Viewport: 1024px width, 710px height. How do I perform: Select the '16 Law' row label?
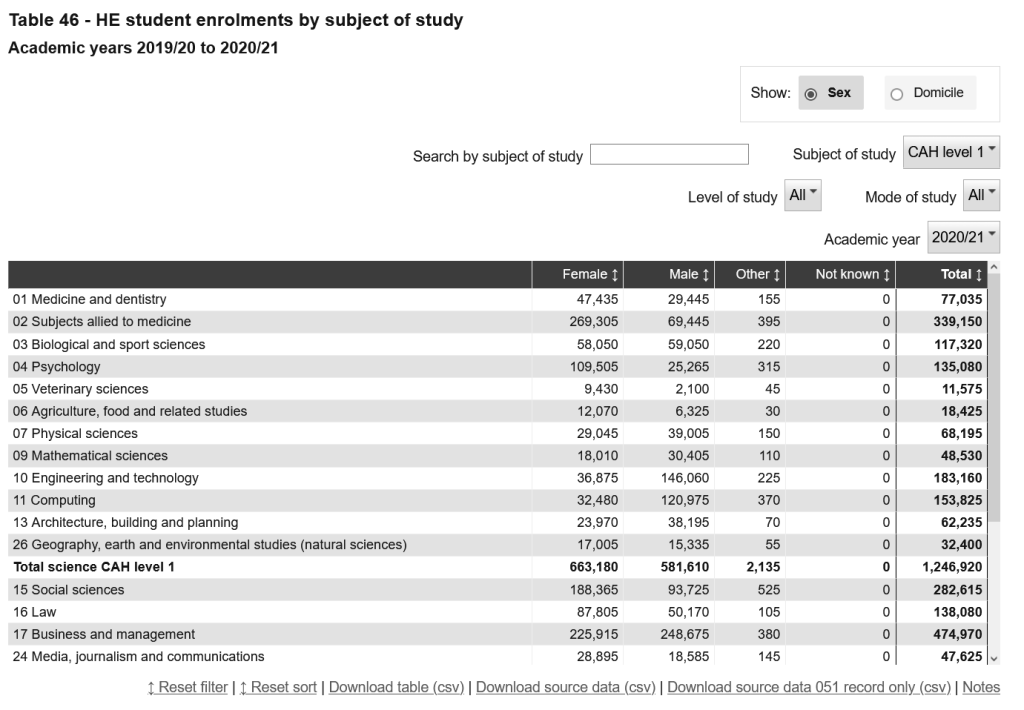coord(35,611)
